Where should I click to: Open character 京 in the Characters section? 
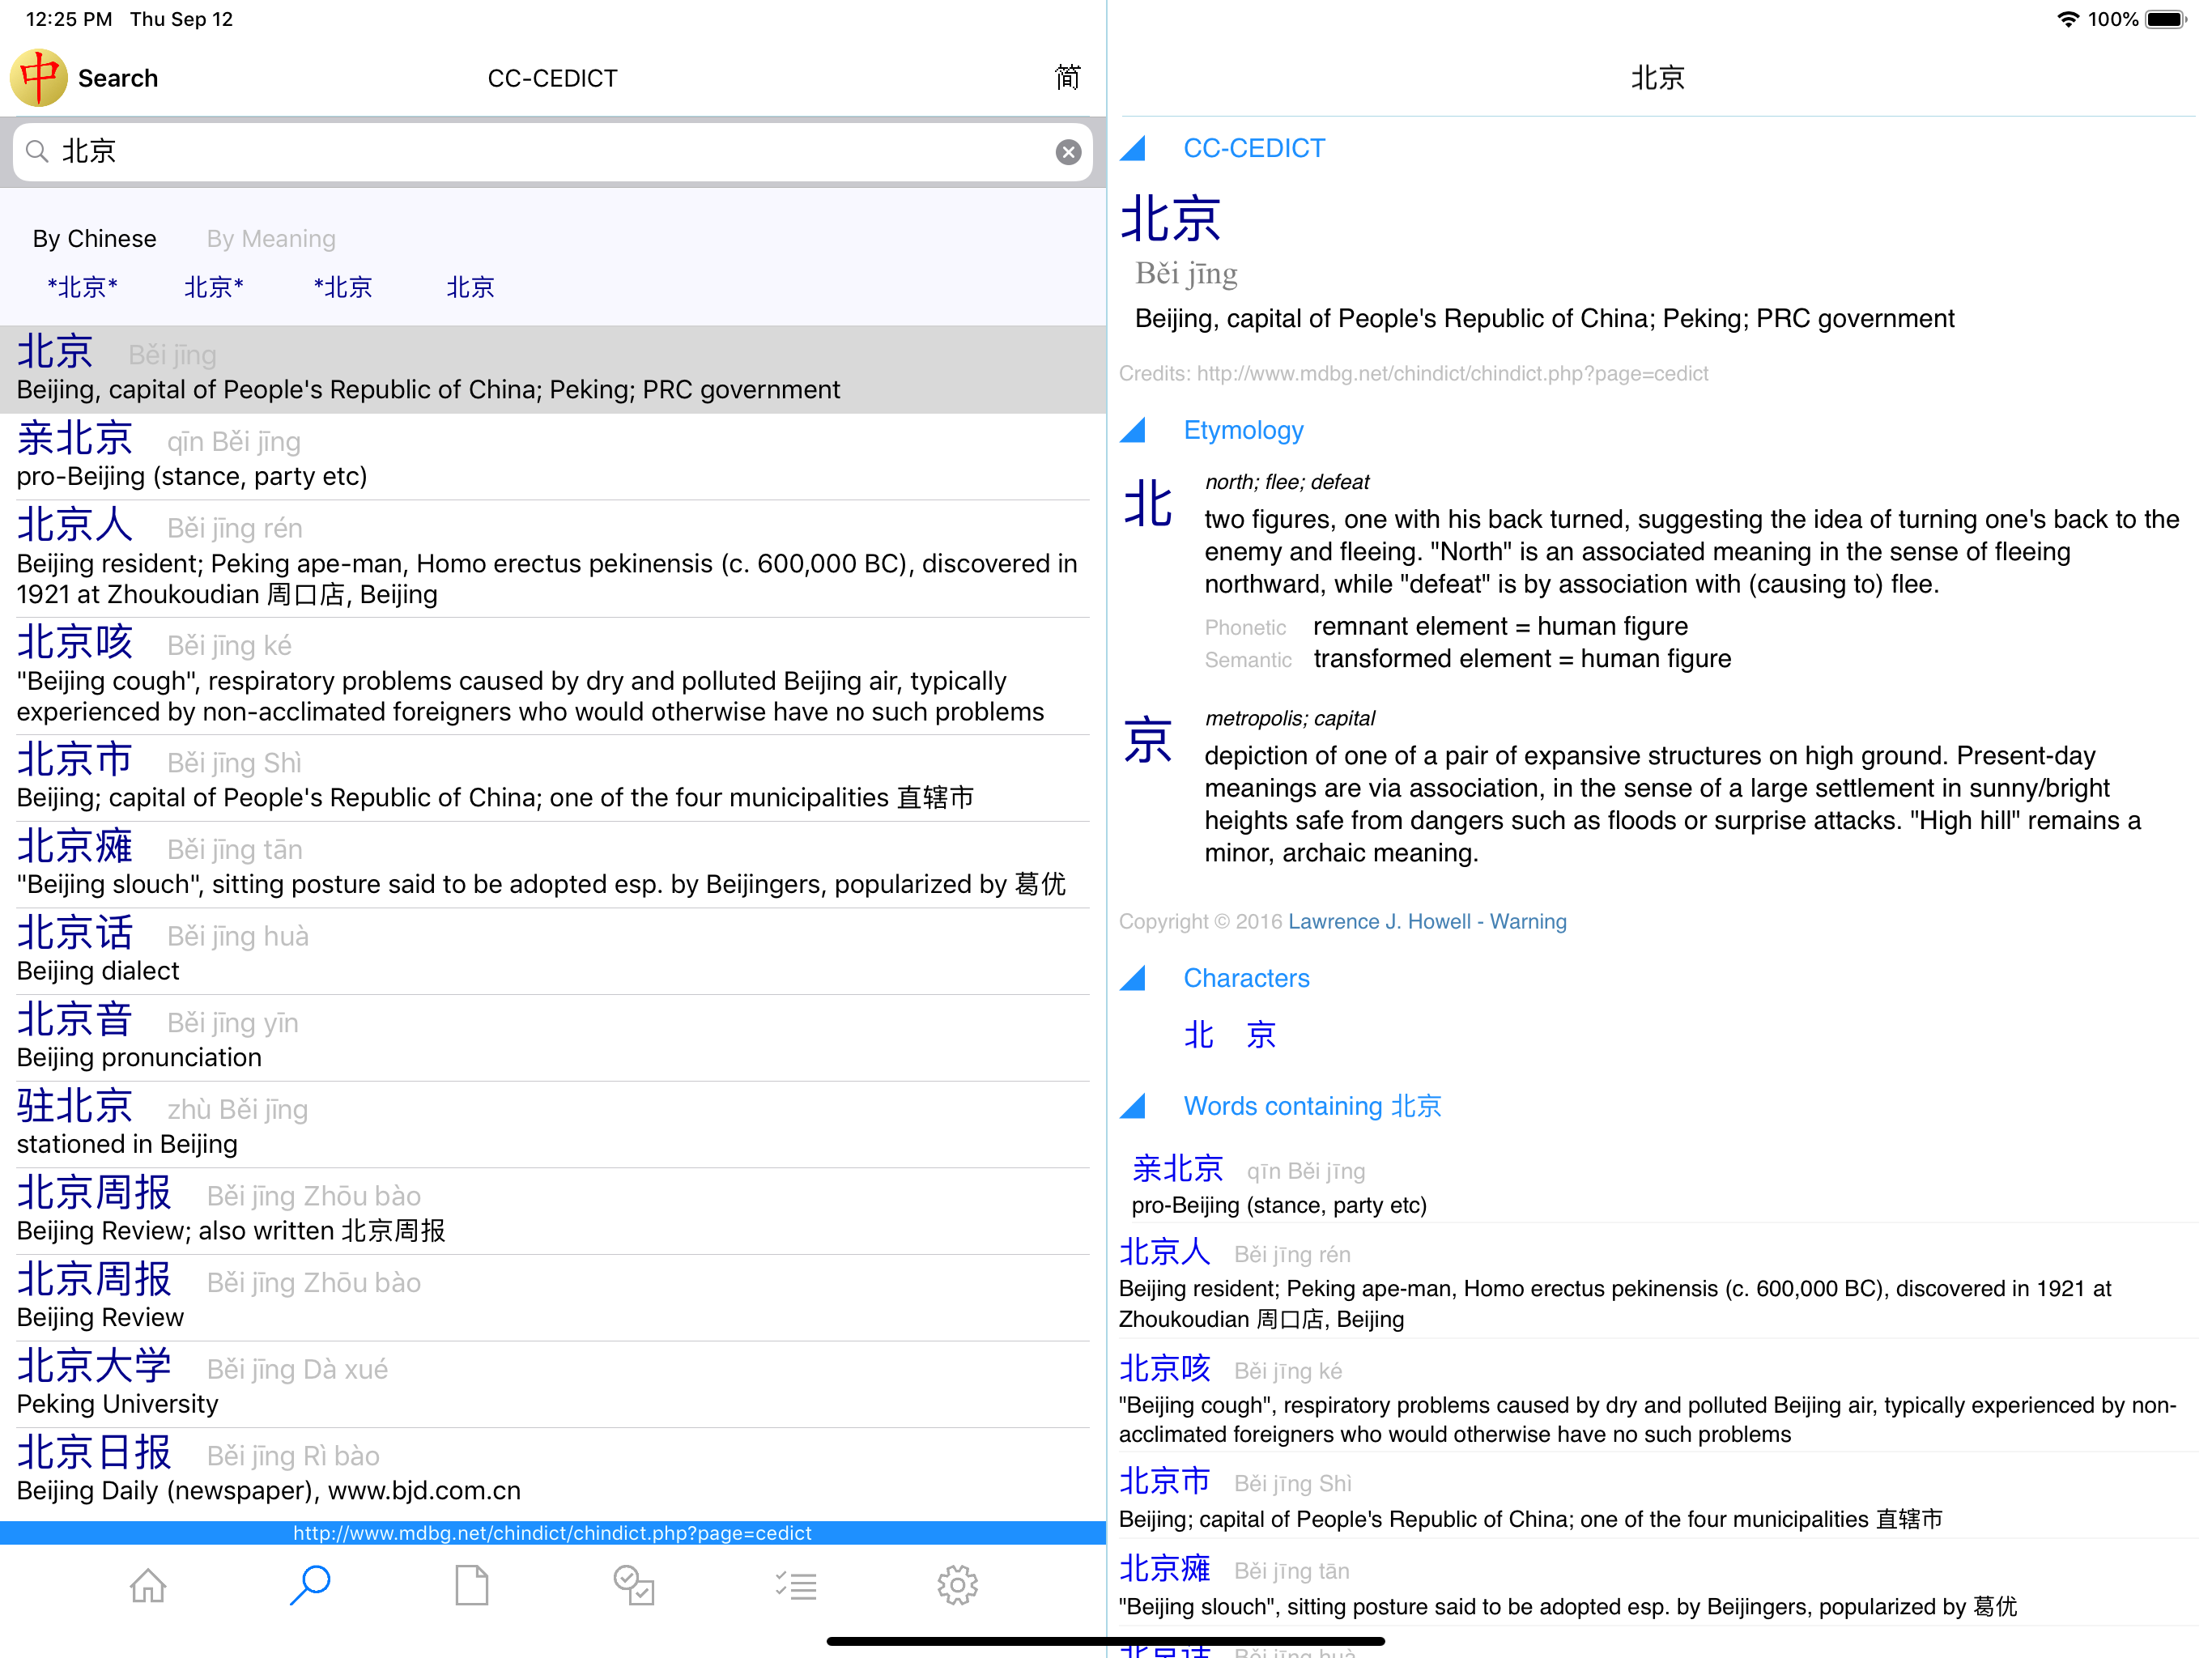coord(1260,1035)
